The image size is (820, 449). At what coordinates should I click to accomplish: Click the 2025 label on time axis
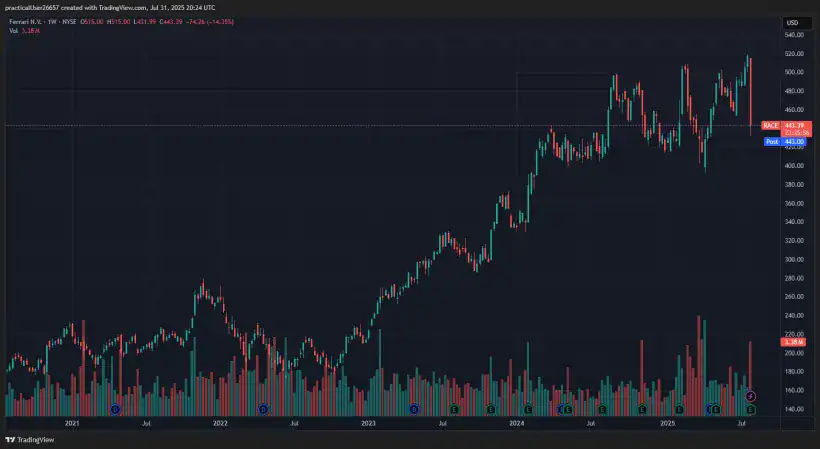(x=666, y=424)
